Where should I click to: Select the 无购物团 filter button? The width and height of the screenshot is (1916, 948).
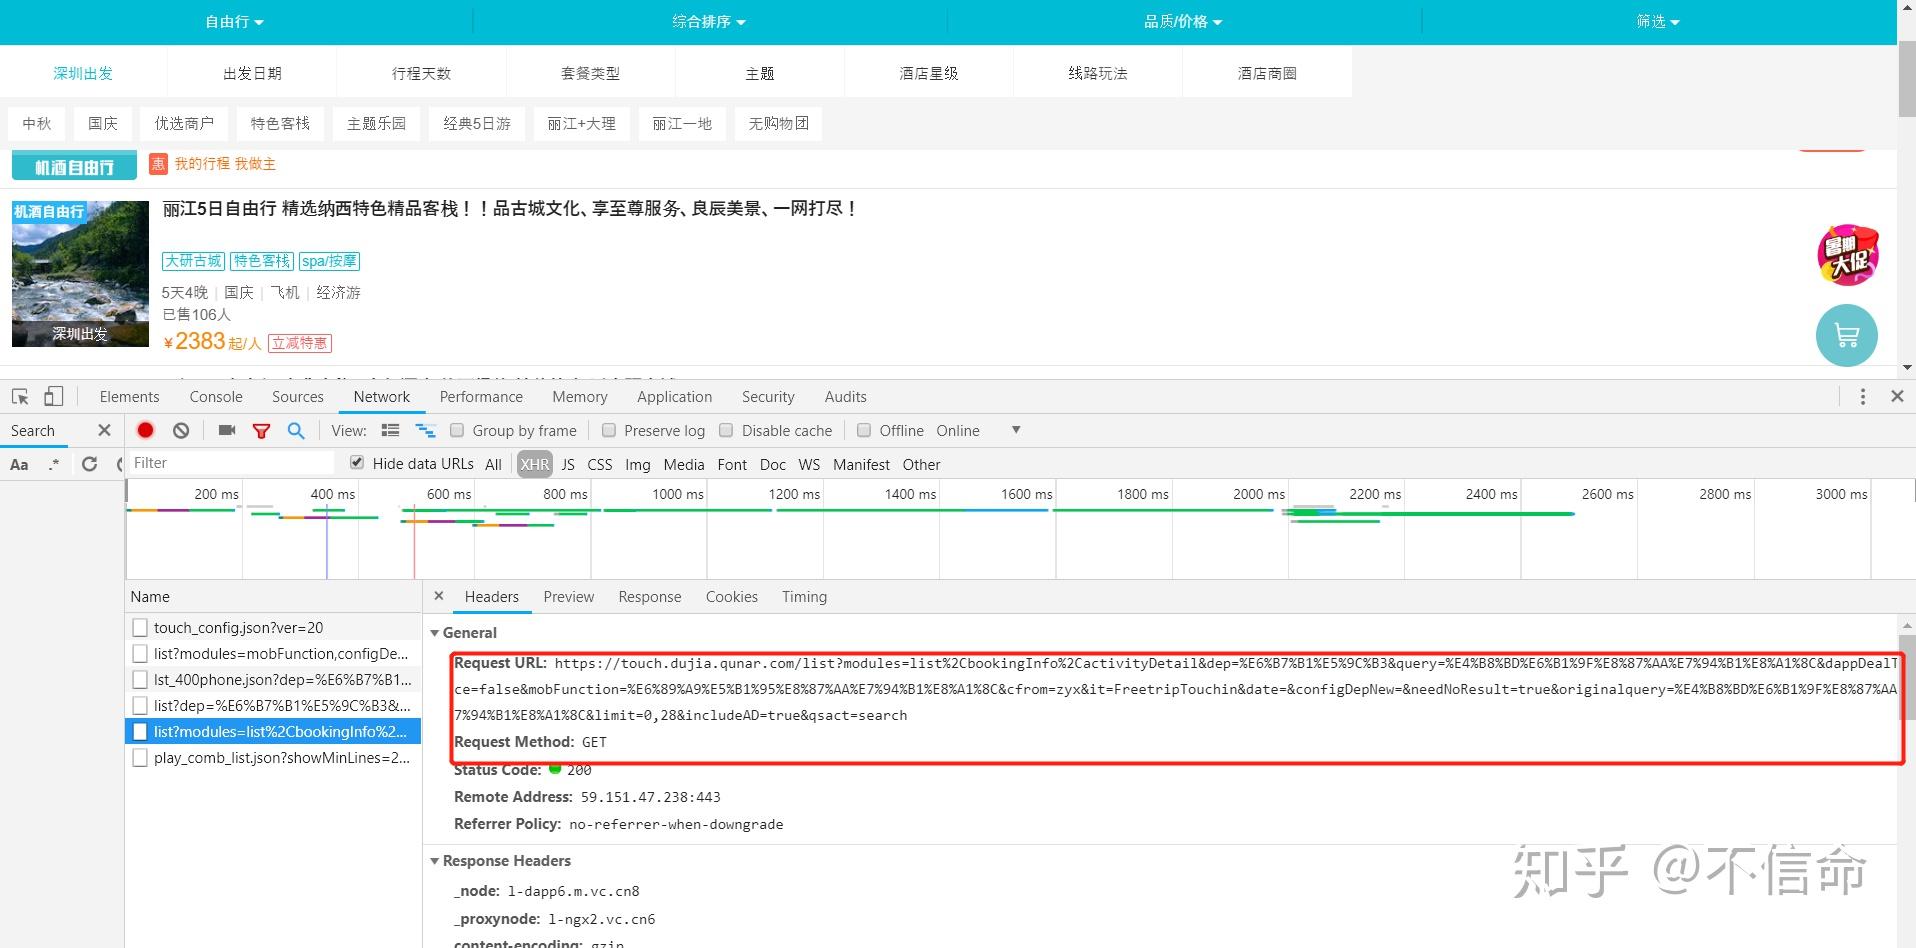pyautogui.click(x=777, y=123)
